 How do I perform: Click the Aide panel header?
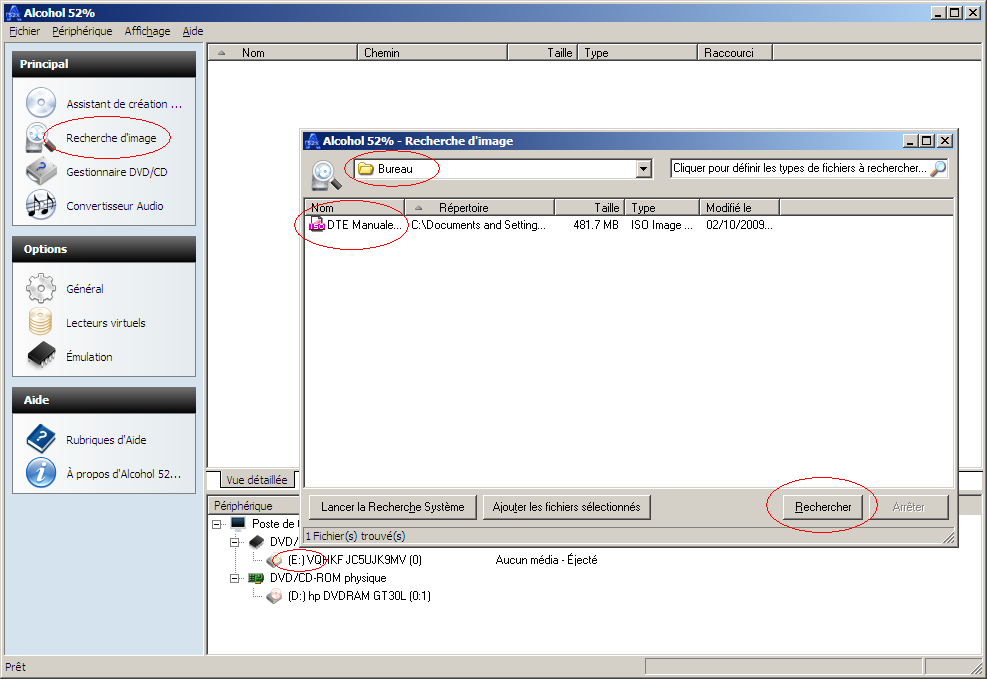[104, 400]
